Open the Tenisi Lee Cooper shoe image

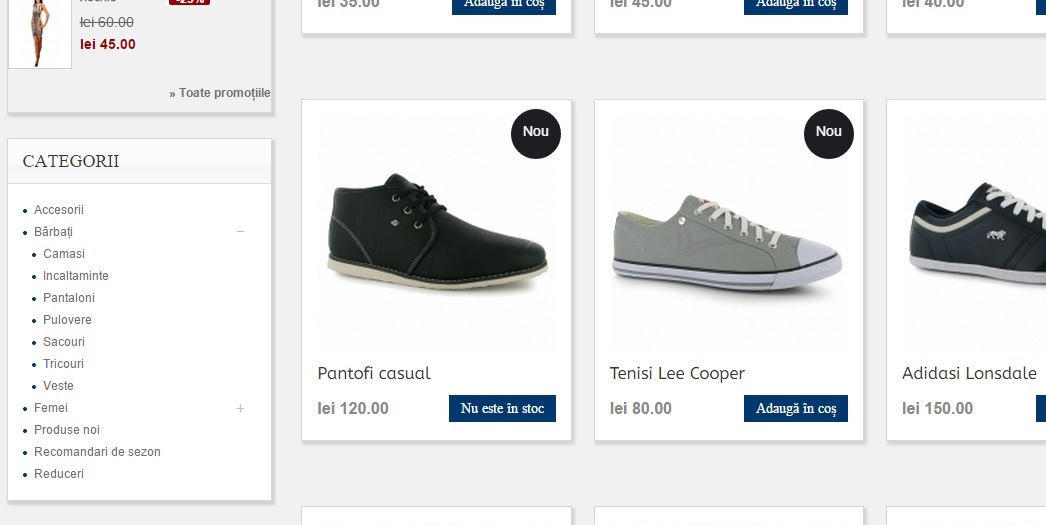(727, 243)
